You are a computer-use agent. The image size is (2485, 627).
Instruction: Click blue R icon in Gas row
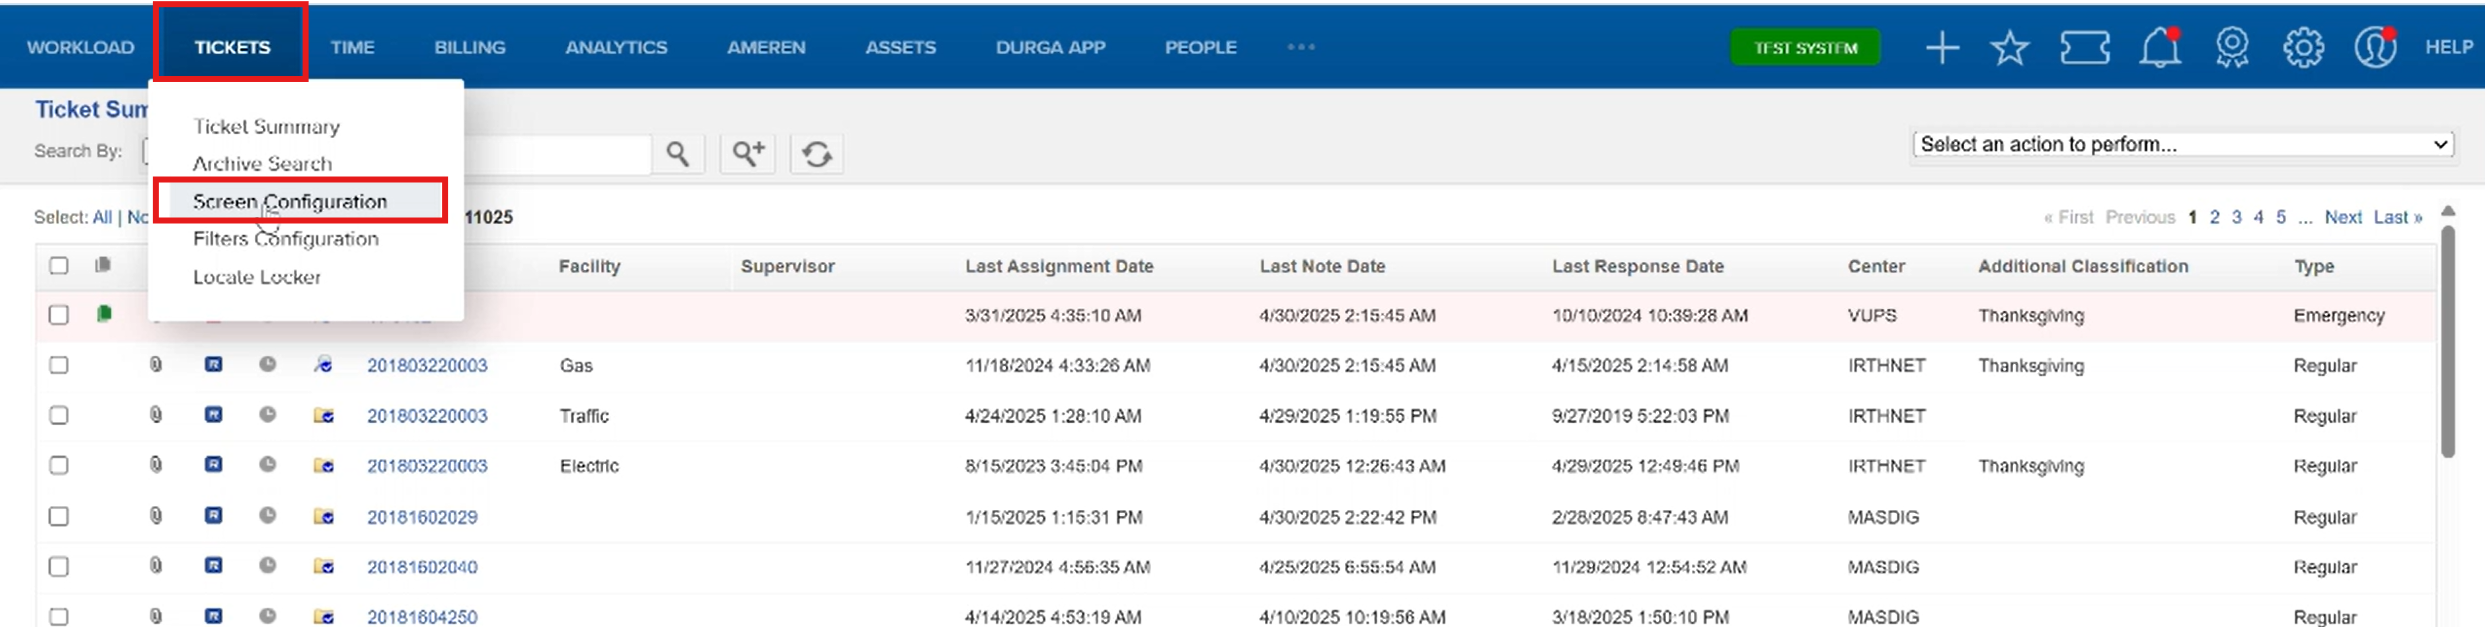click(213, 365)
